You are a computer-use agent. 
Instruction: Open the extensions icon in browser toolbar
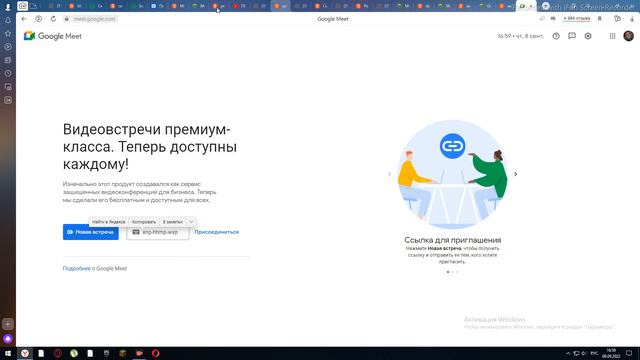617,19
